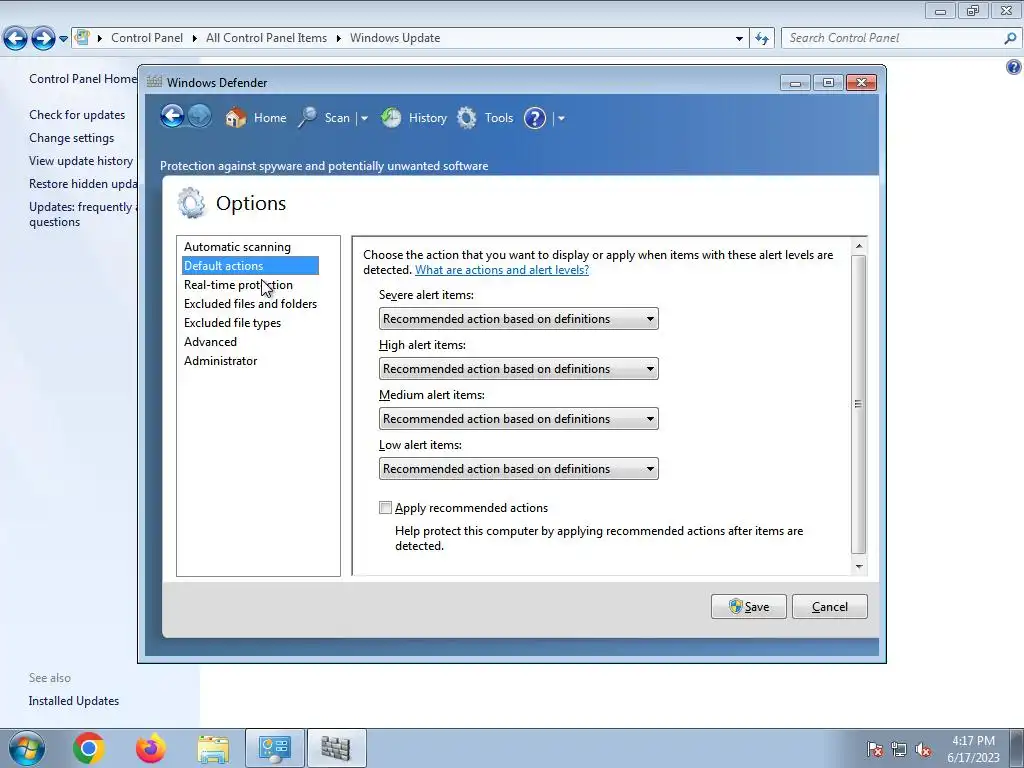
Task: Open Windows Defender help icon
Action: pyautogui.click(x=535, y=118)
